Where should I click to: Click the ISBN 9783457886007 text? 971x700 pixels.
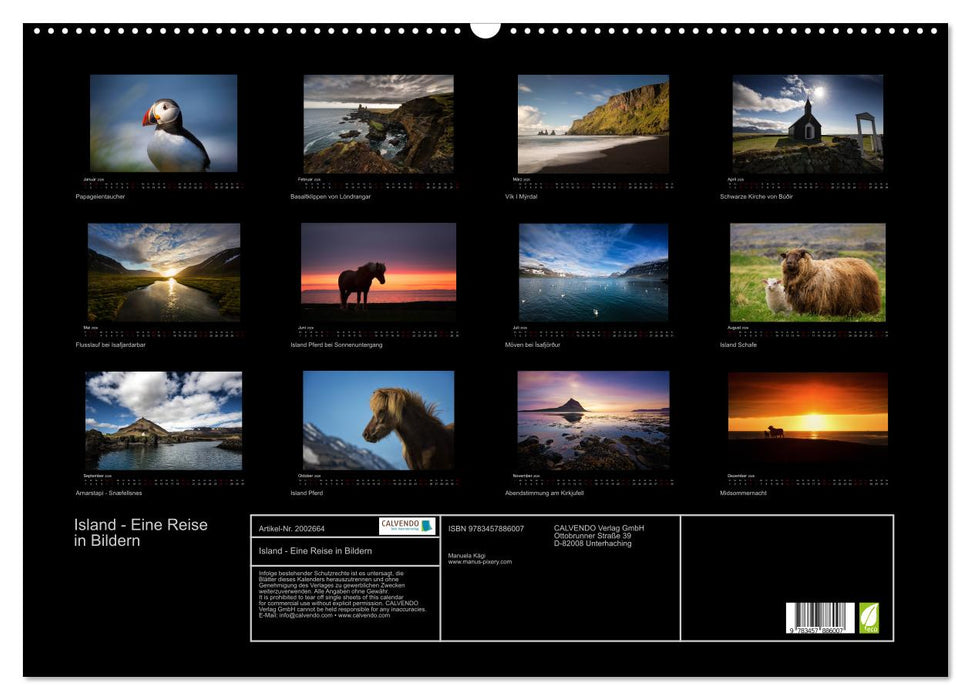click(486, 528)
